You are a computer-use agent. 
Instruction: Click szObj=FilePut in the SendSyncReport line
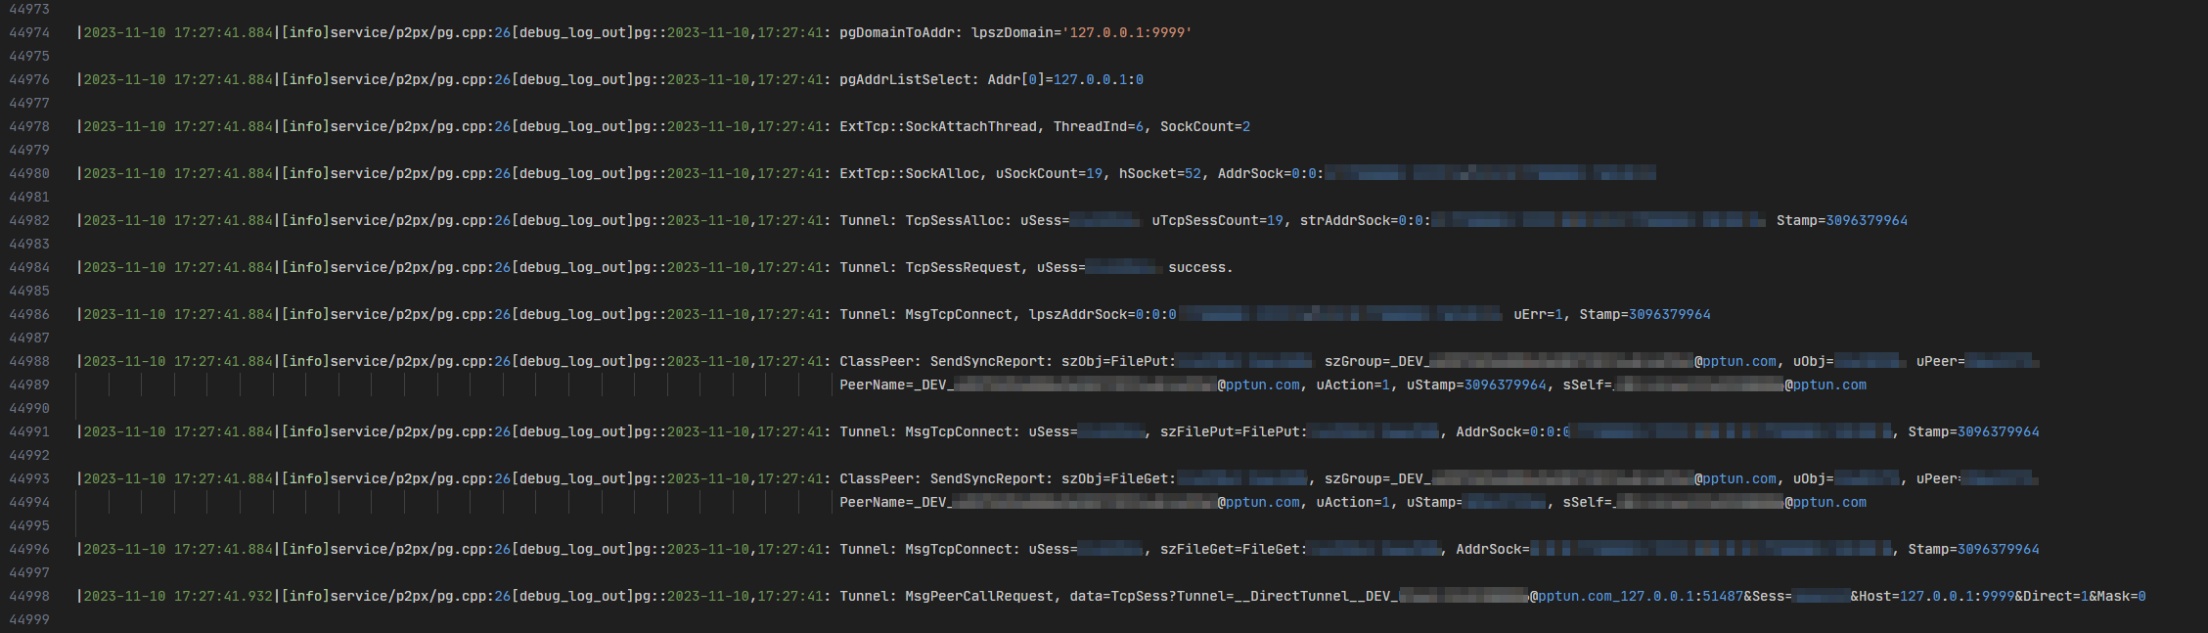(x=1117, y=362)
